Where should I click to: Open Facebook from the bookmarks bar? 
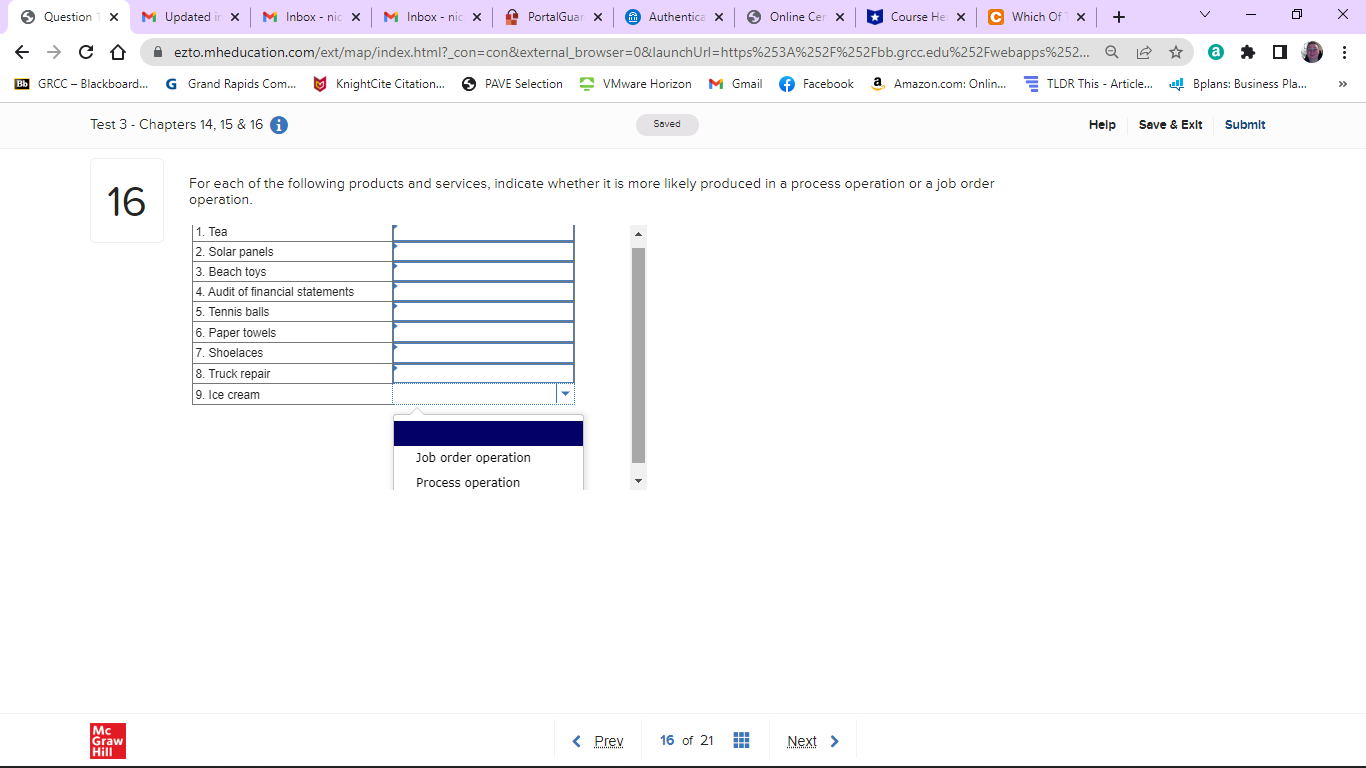click(x=816, y=84)
